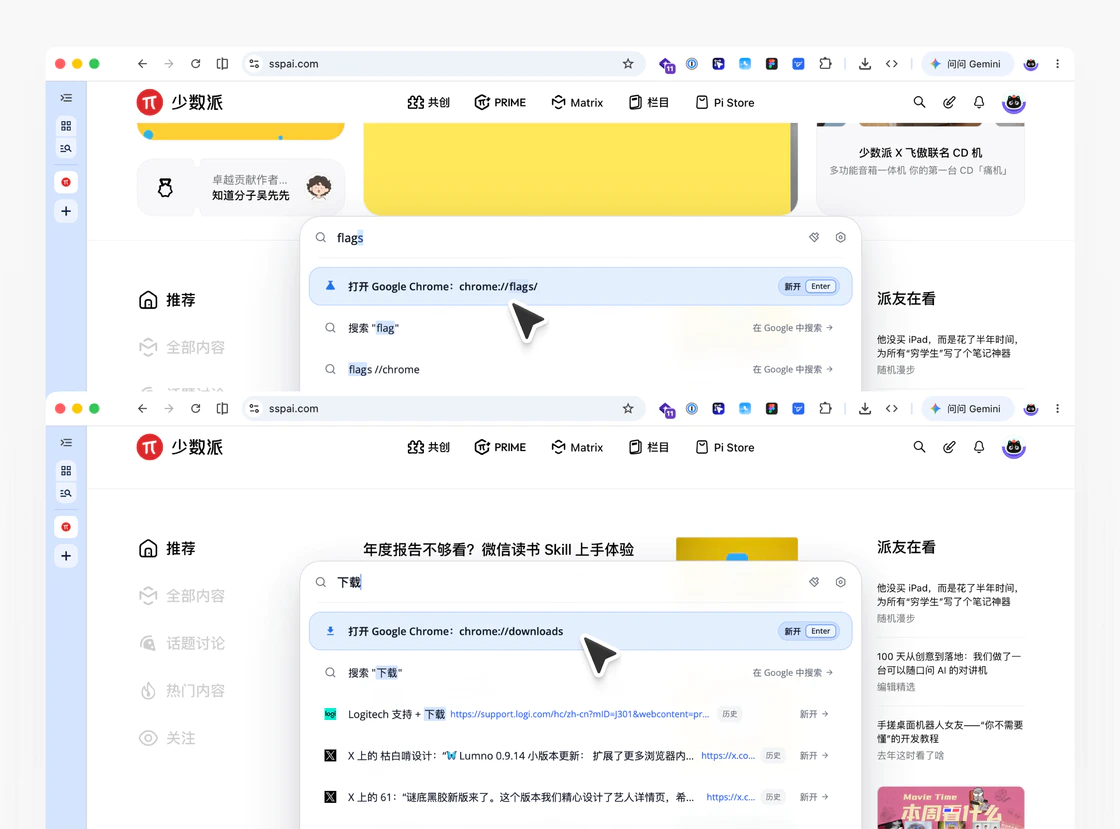Open tab grid icon in bottom window sidebar

(66, 471)
